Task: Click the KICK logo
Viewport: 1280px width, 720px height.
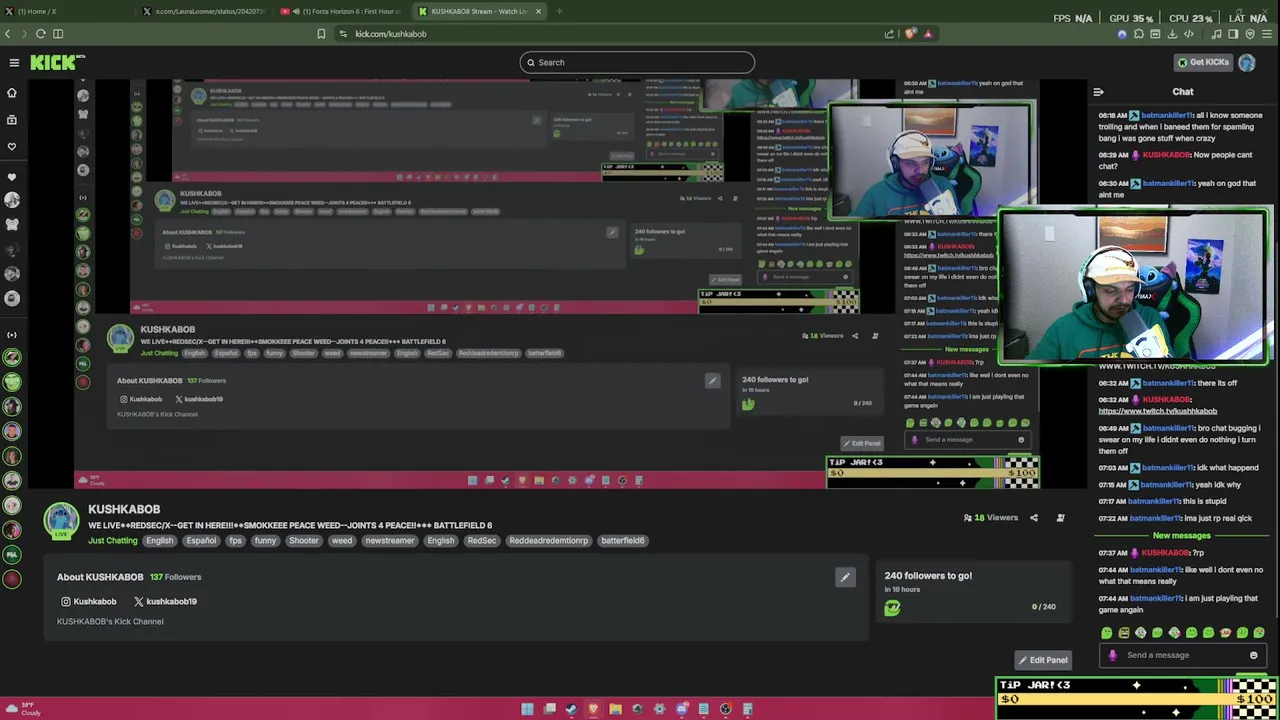Action: coord(56,63)
